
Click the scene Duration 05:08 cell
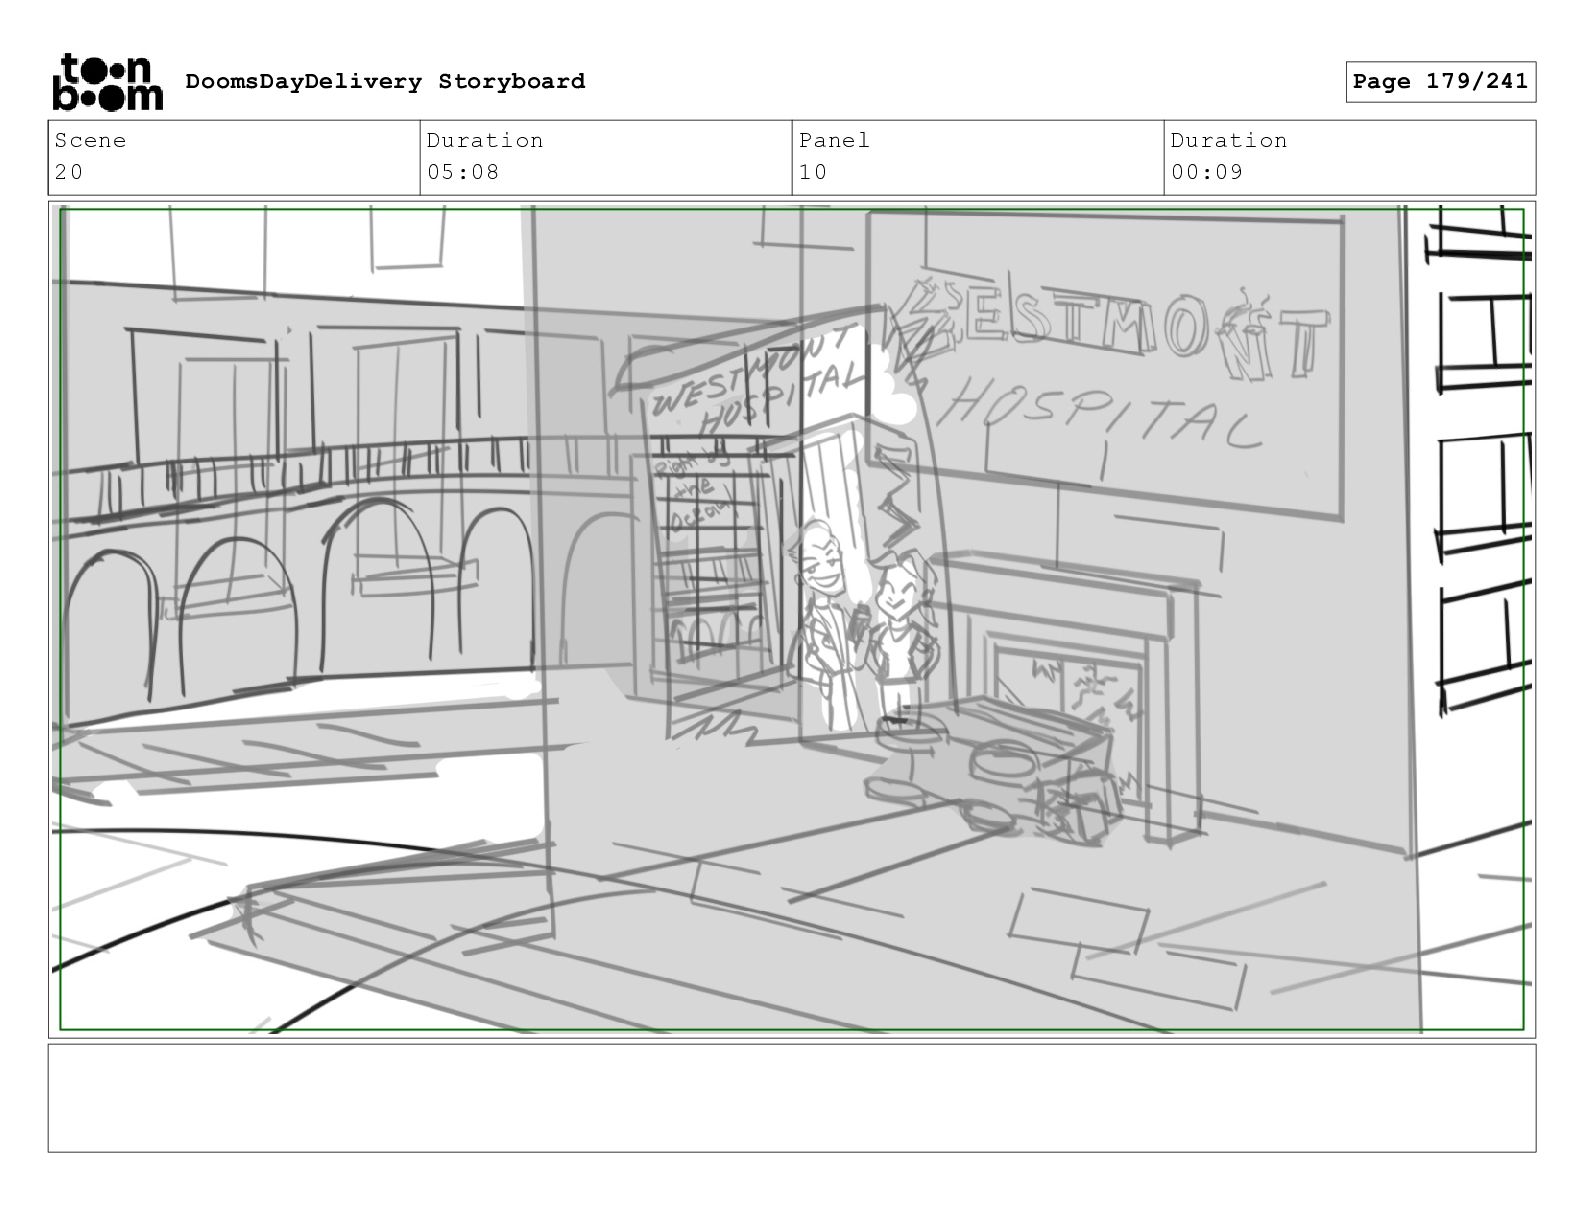605,157
